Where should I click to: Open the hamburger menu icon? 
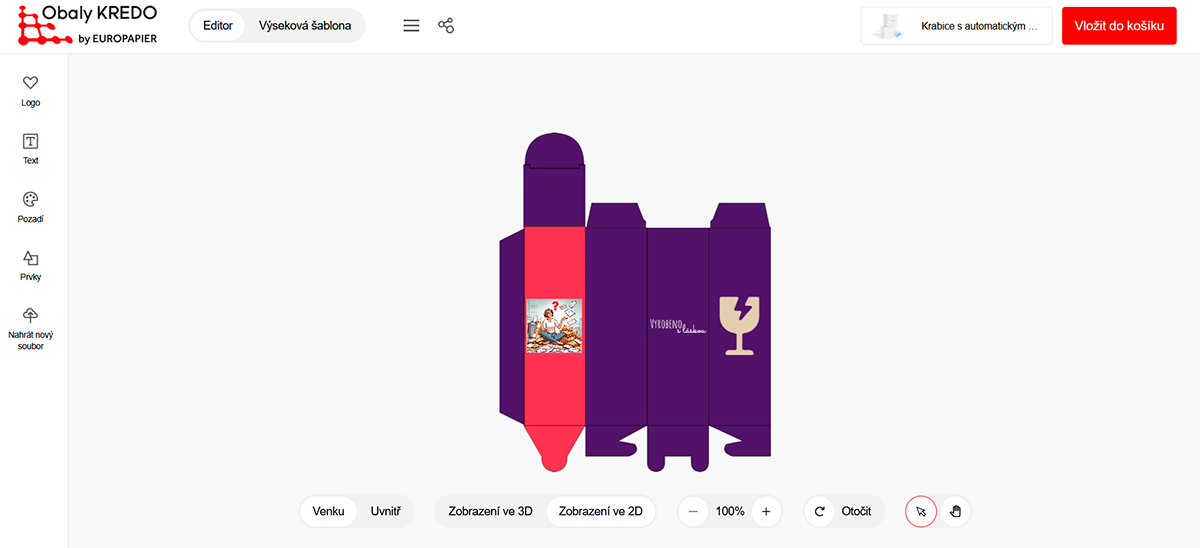[x=411, y=26]
